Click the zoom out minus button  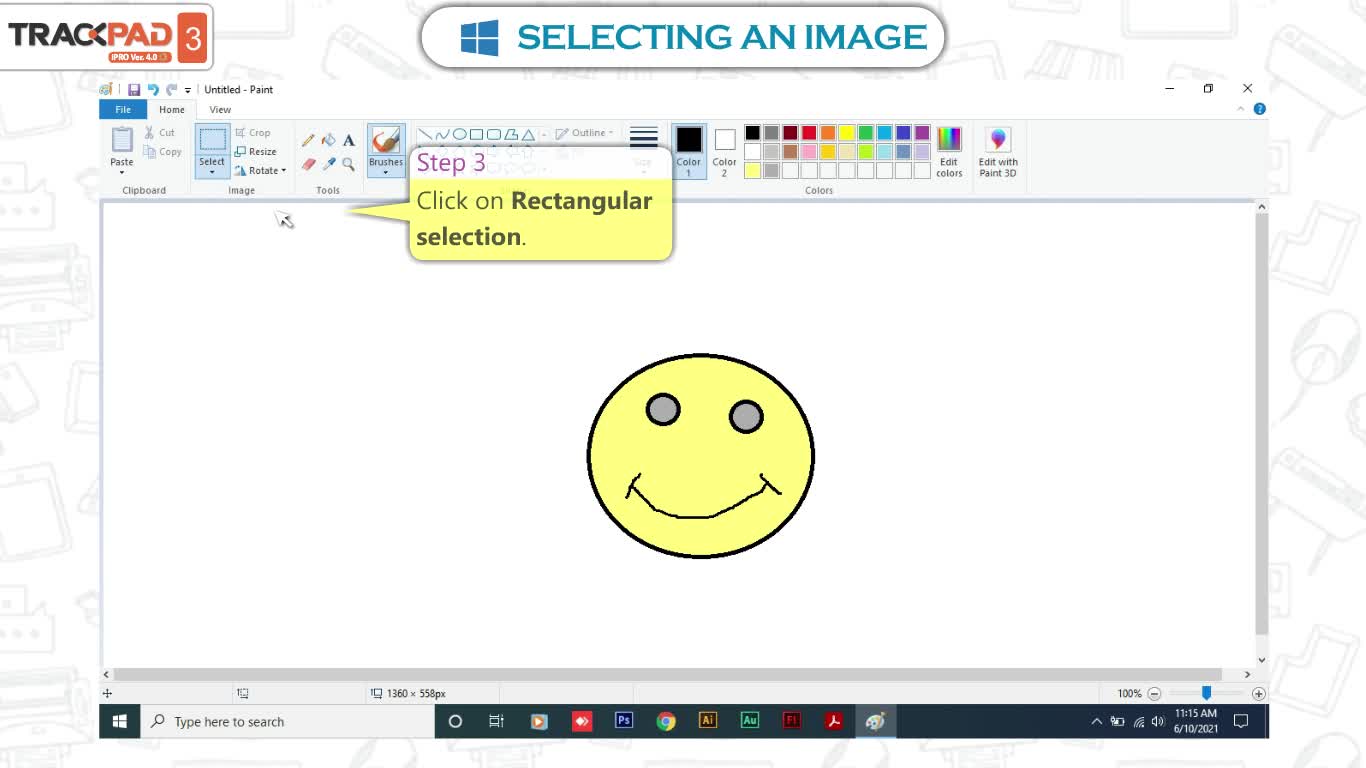pyautogui.click(x=1154, y=693)
